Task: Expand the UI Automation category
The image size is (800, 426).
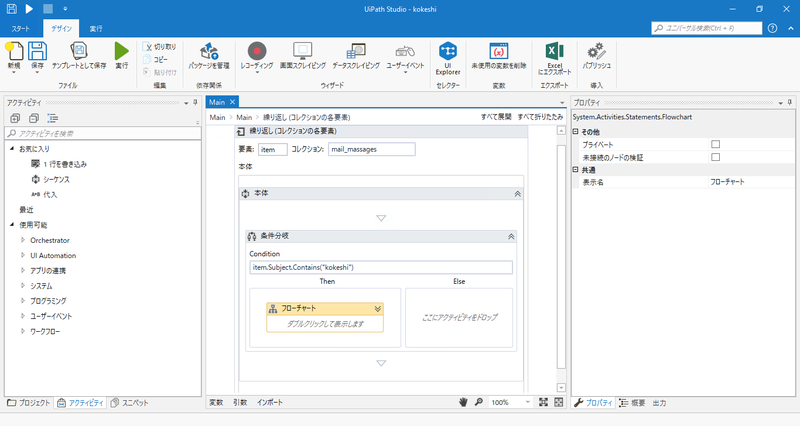Action: pyautogui.click(x=22, y=255)
